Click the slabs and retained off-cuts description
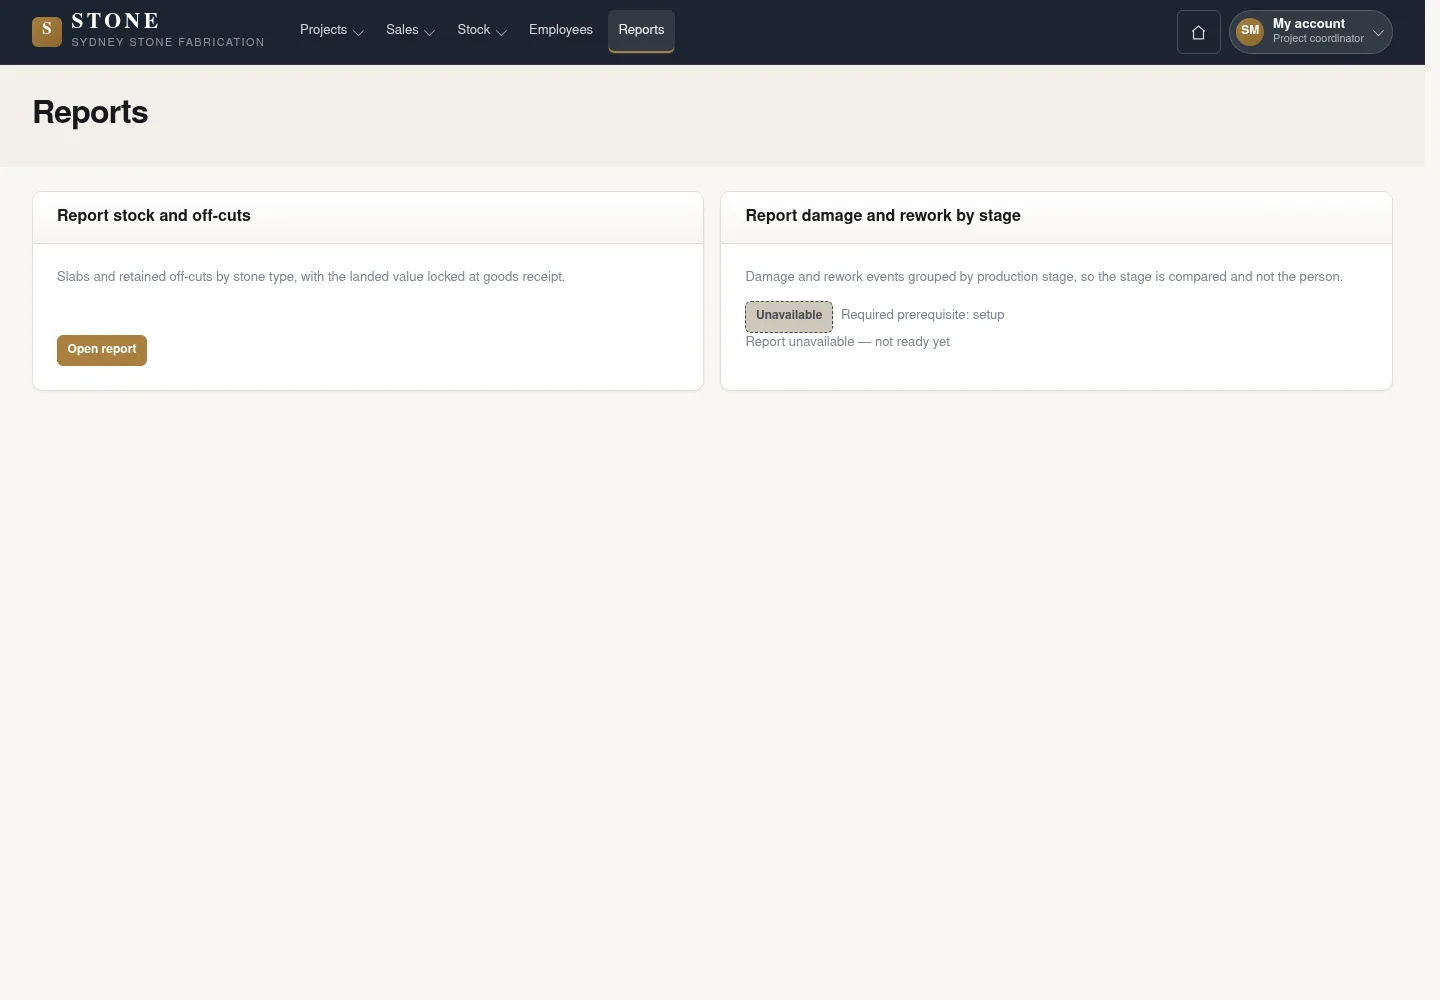Screen dimensions: 1440x1000 (311, 277)
